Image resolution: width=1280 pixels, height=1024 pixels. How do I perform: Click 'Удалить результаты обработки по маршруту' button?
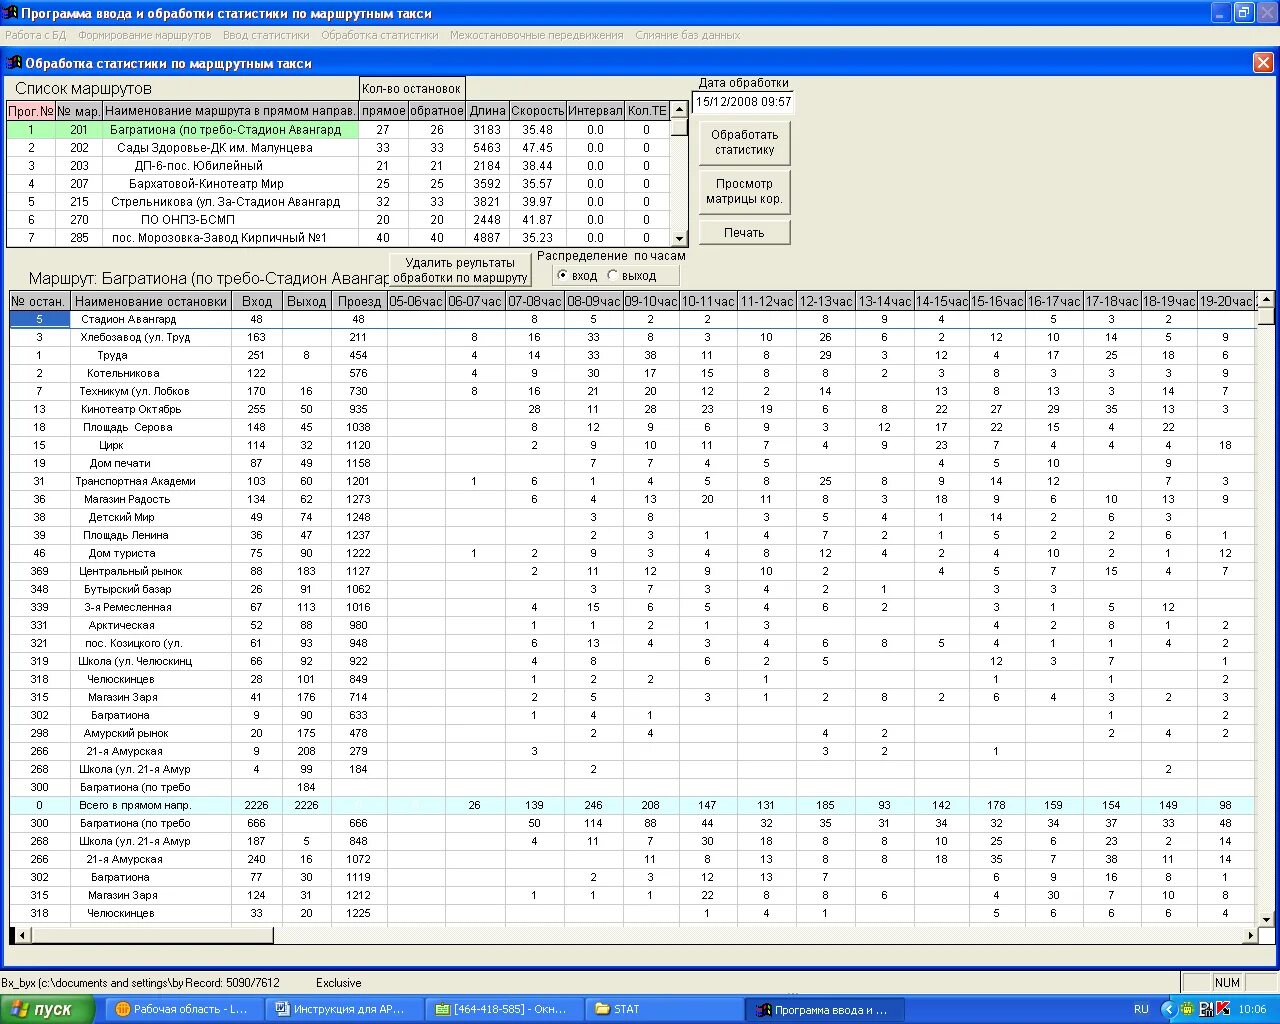pos(460,270)
